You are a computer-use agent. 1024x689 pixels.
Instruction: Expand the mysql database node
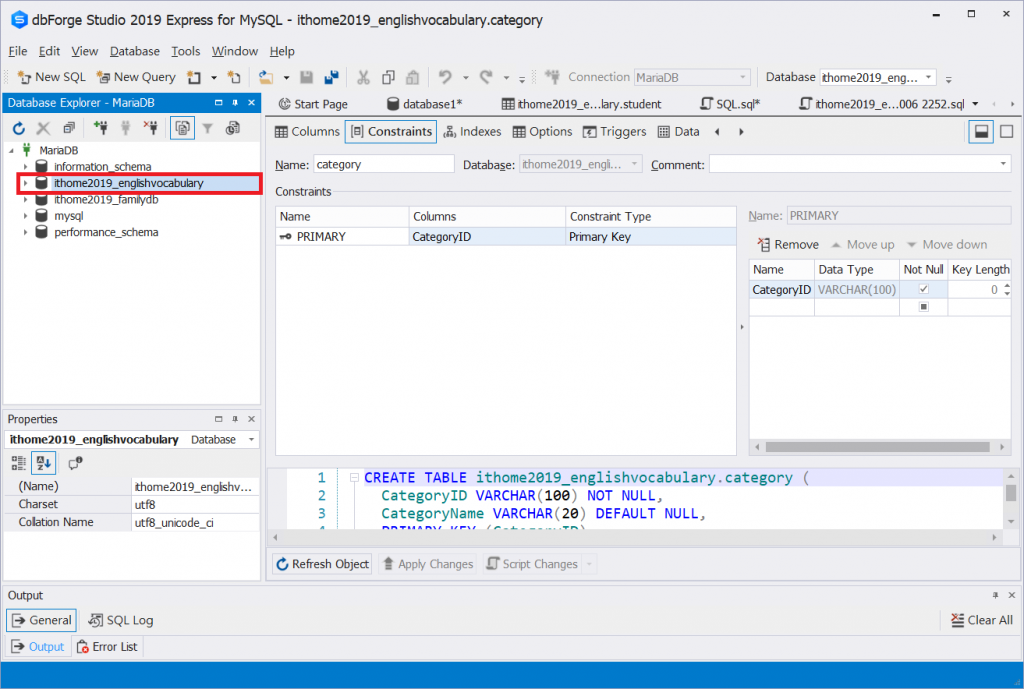[x=25, y=216]
